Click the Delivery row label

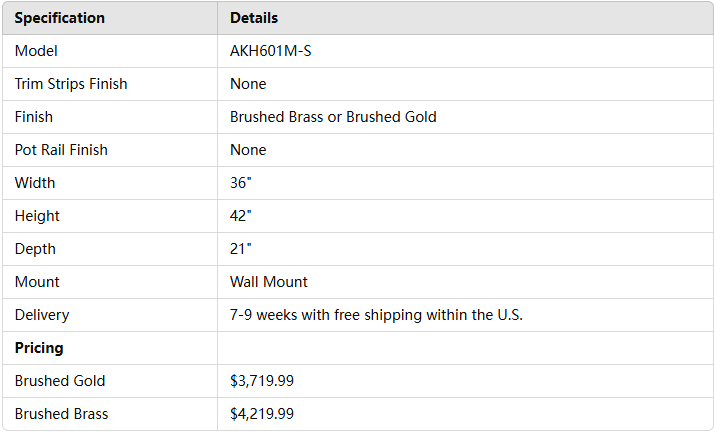[42, 315]
